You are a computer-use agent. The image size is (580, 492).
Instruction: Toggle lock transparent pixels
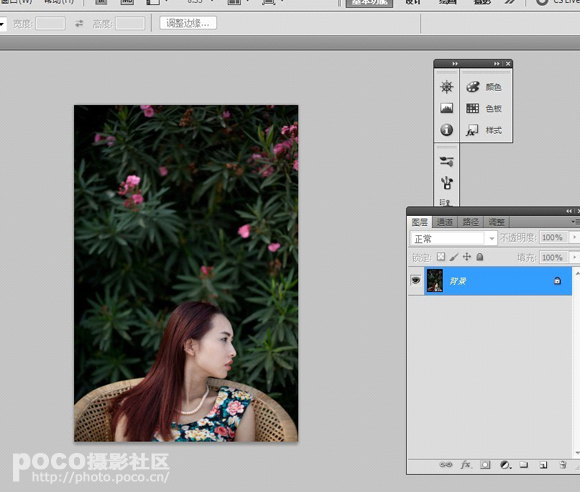pyautogui.click(x=441, y=257)
